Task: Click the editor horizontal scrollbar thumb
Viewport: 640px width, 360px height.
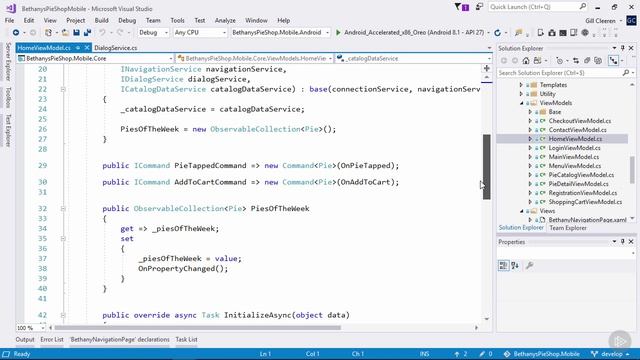Action: pos(198,327)
